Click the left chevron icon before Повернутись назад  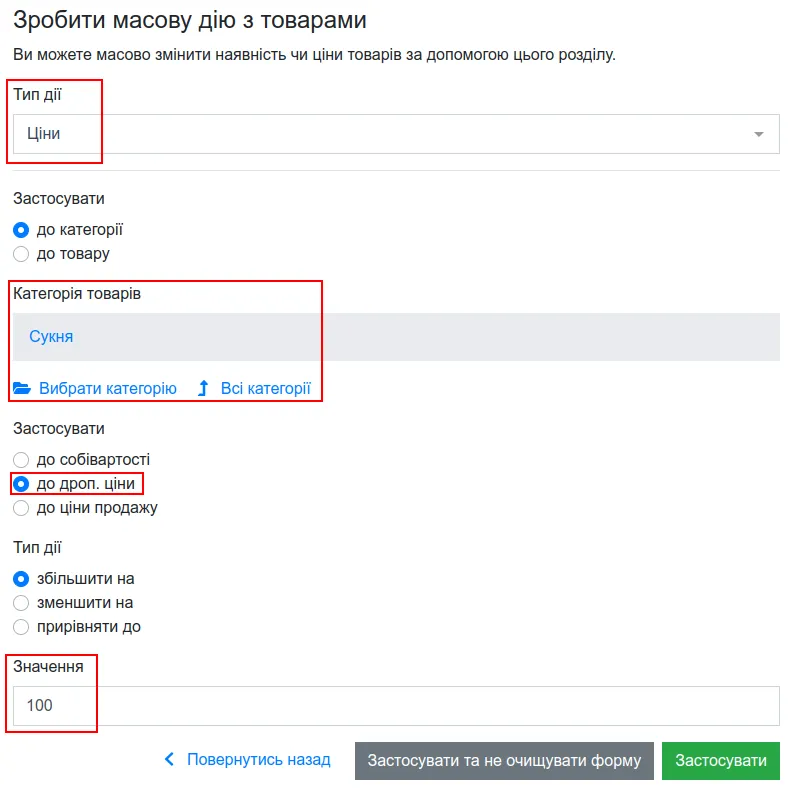click(x=169, y=759)
